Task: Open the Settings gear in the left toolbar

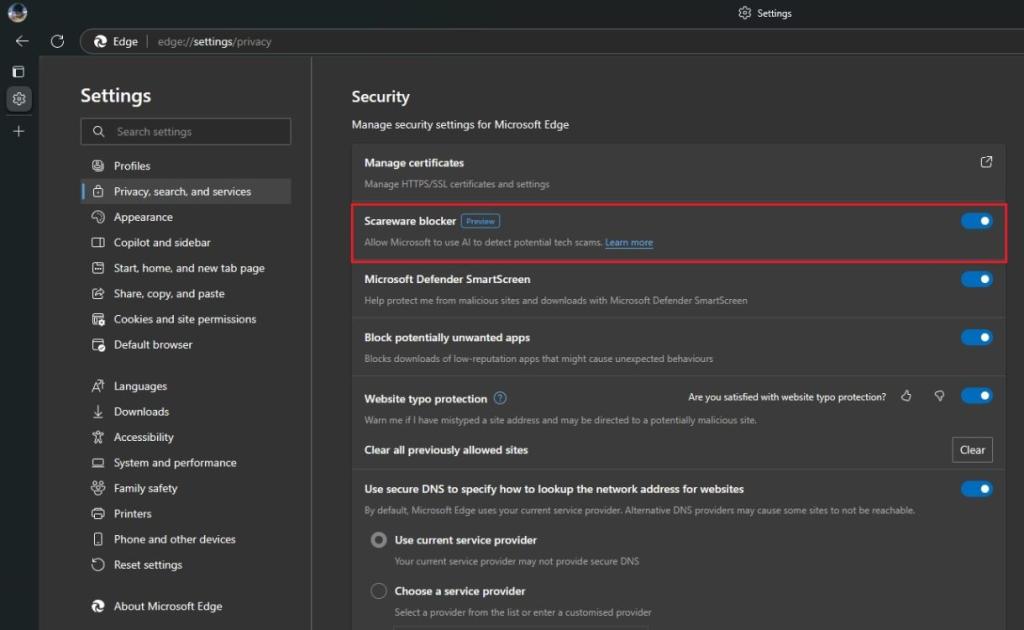Action: coord(18,99)
